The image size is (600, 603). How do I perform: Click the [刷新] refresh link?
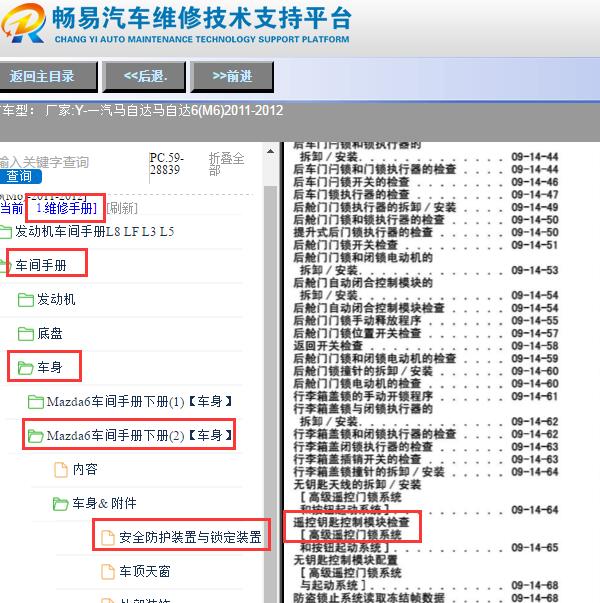[122, 208]
